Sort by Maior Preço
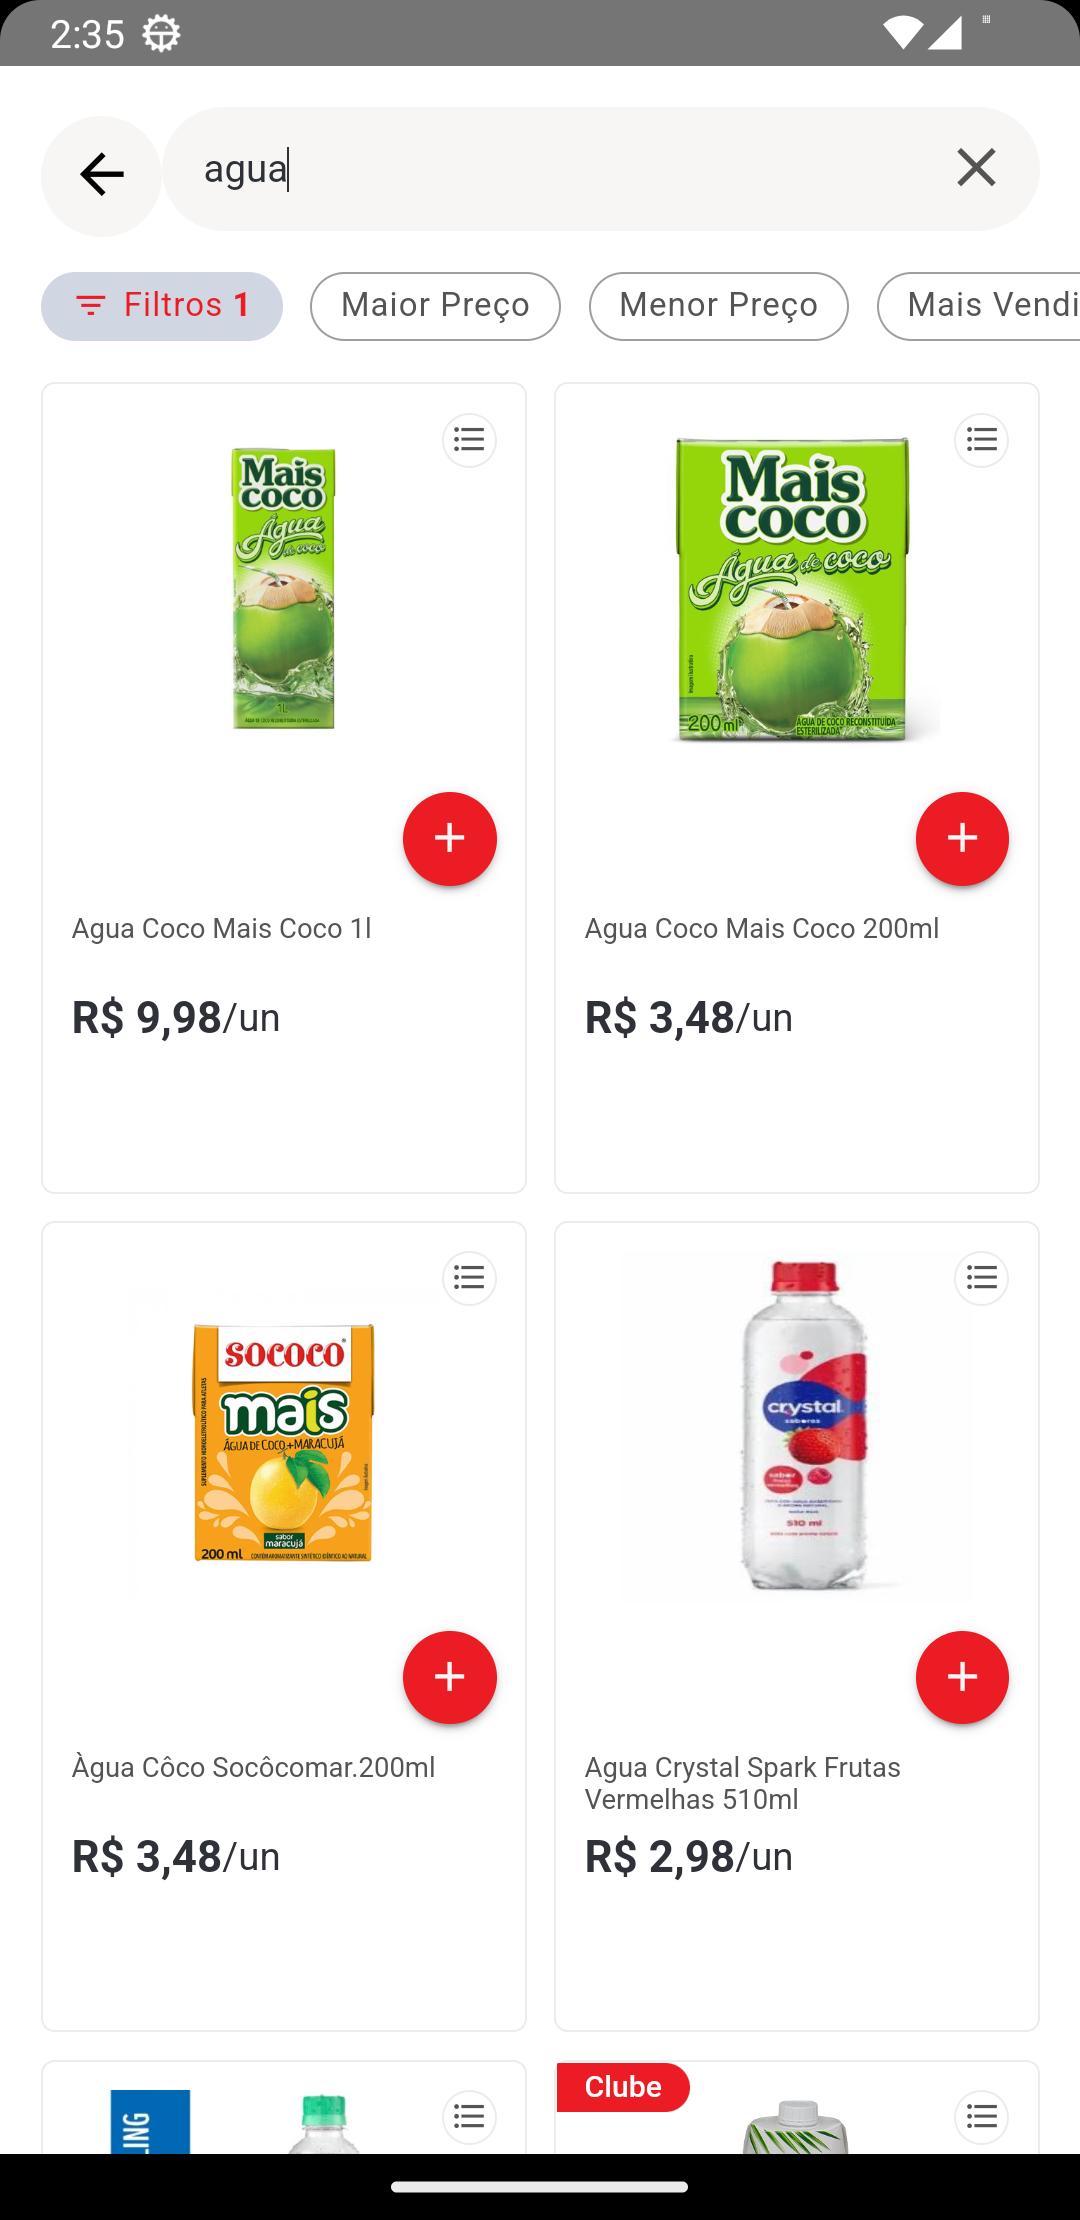 click(x=435, y=306)
